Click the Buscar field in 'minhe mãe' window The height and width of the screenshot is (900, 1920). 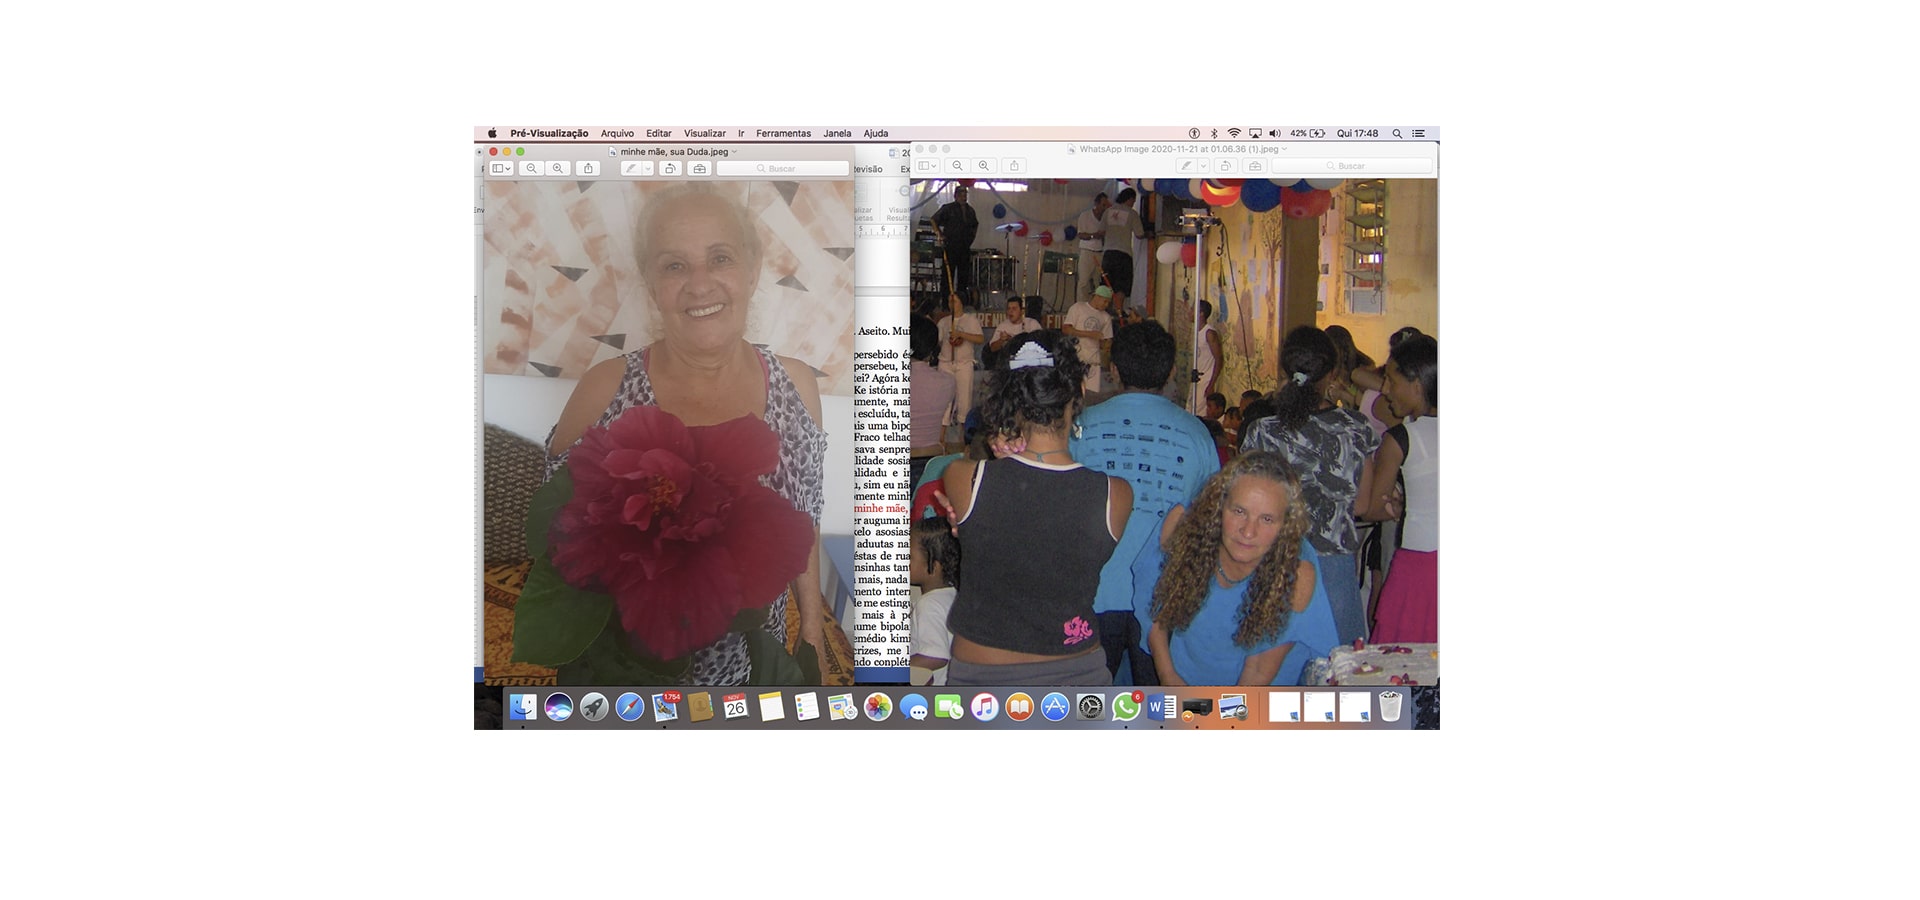[783, 169]
